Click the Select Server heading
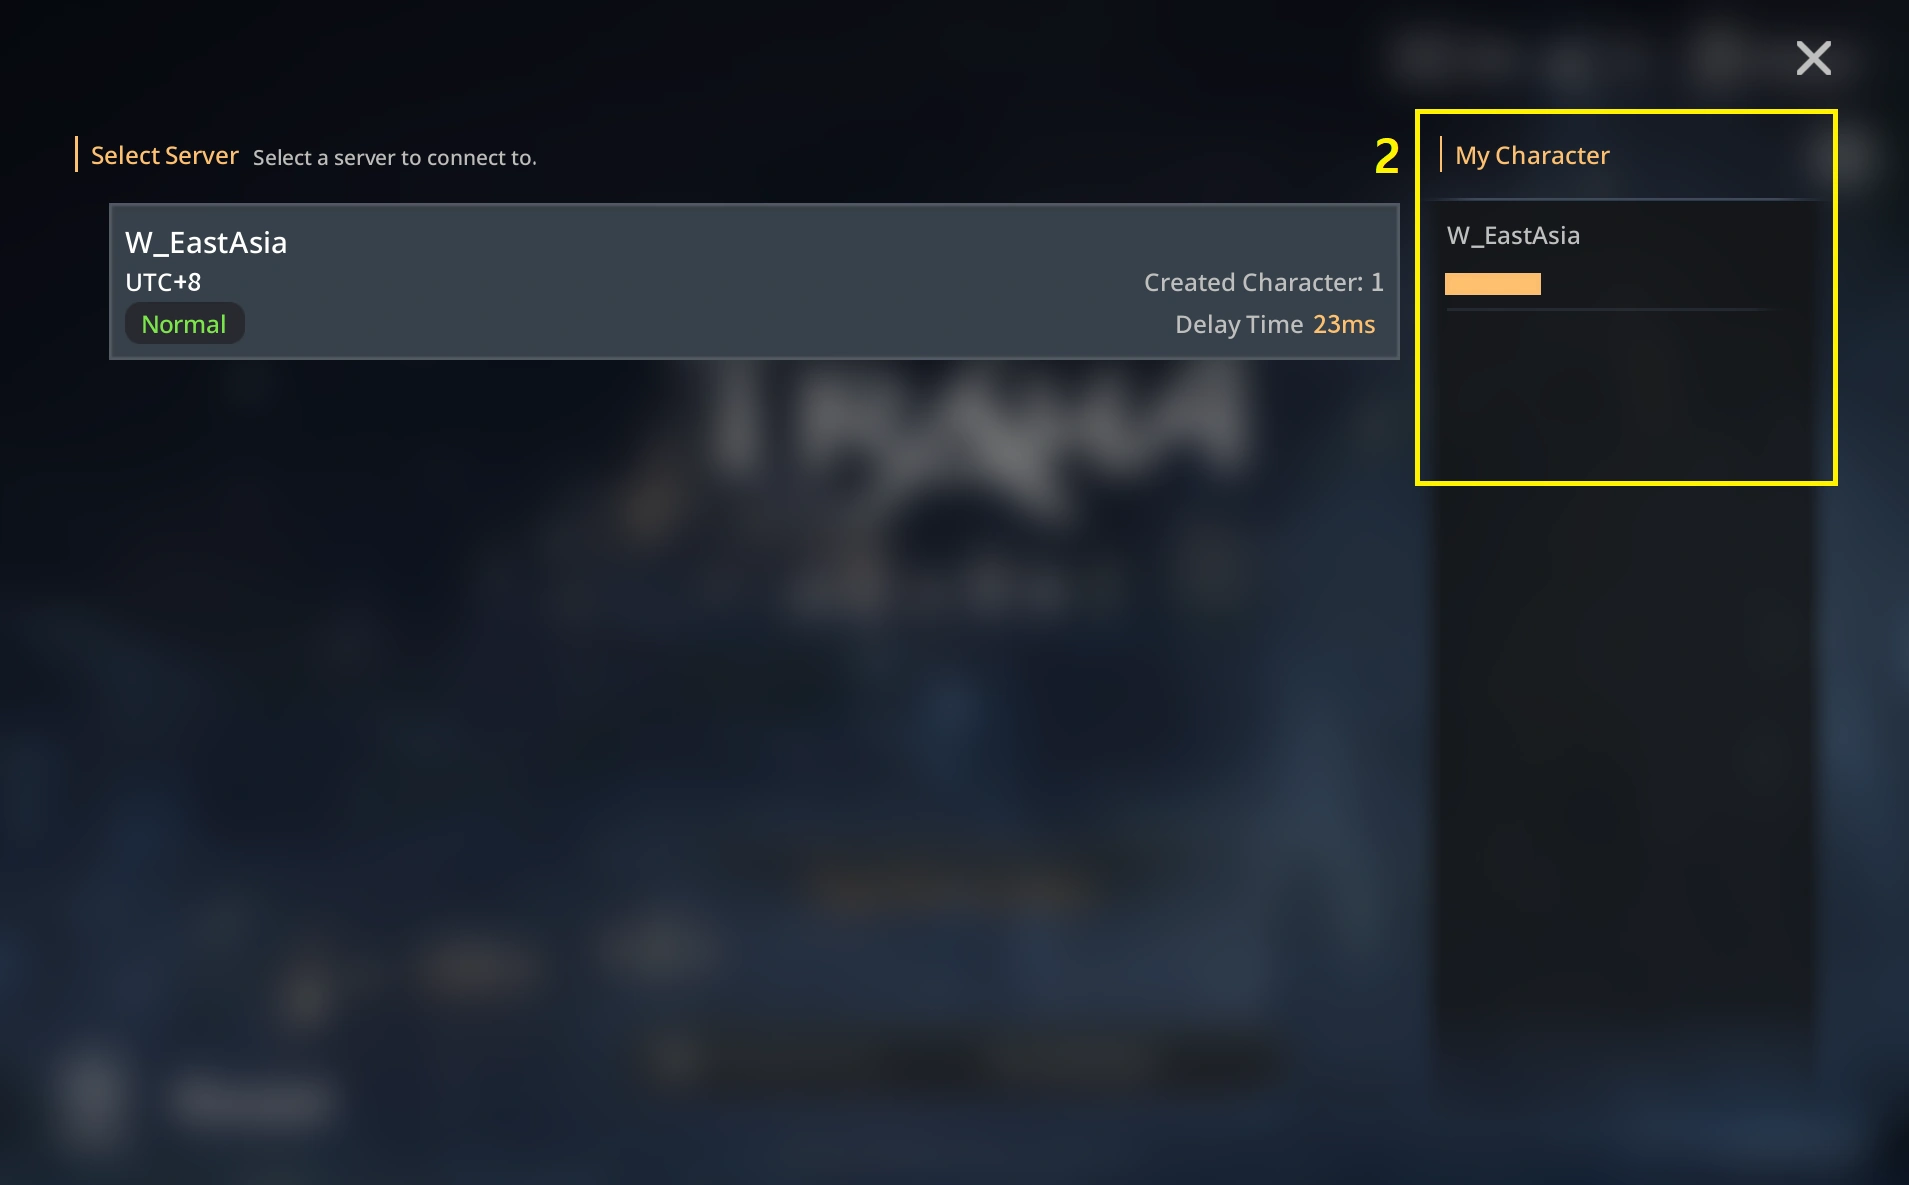The image size is (1909, 1185). [165, 155]
